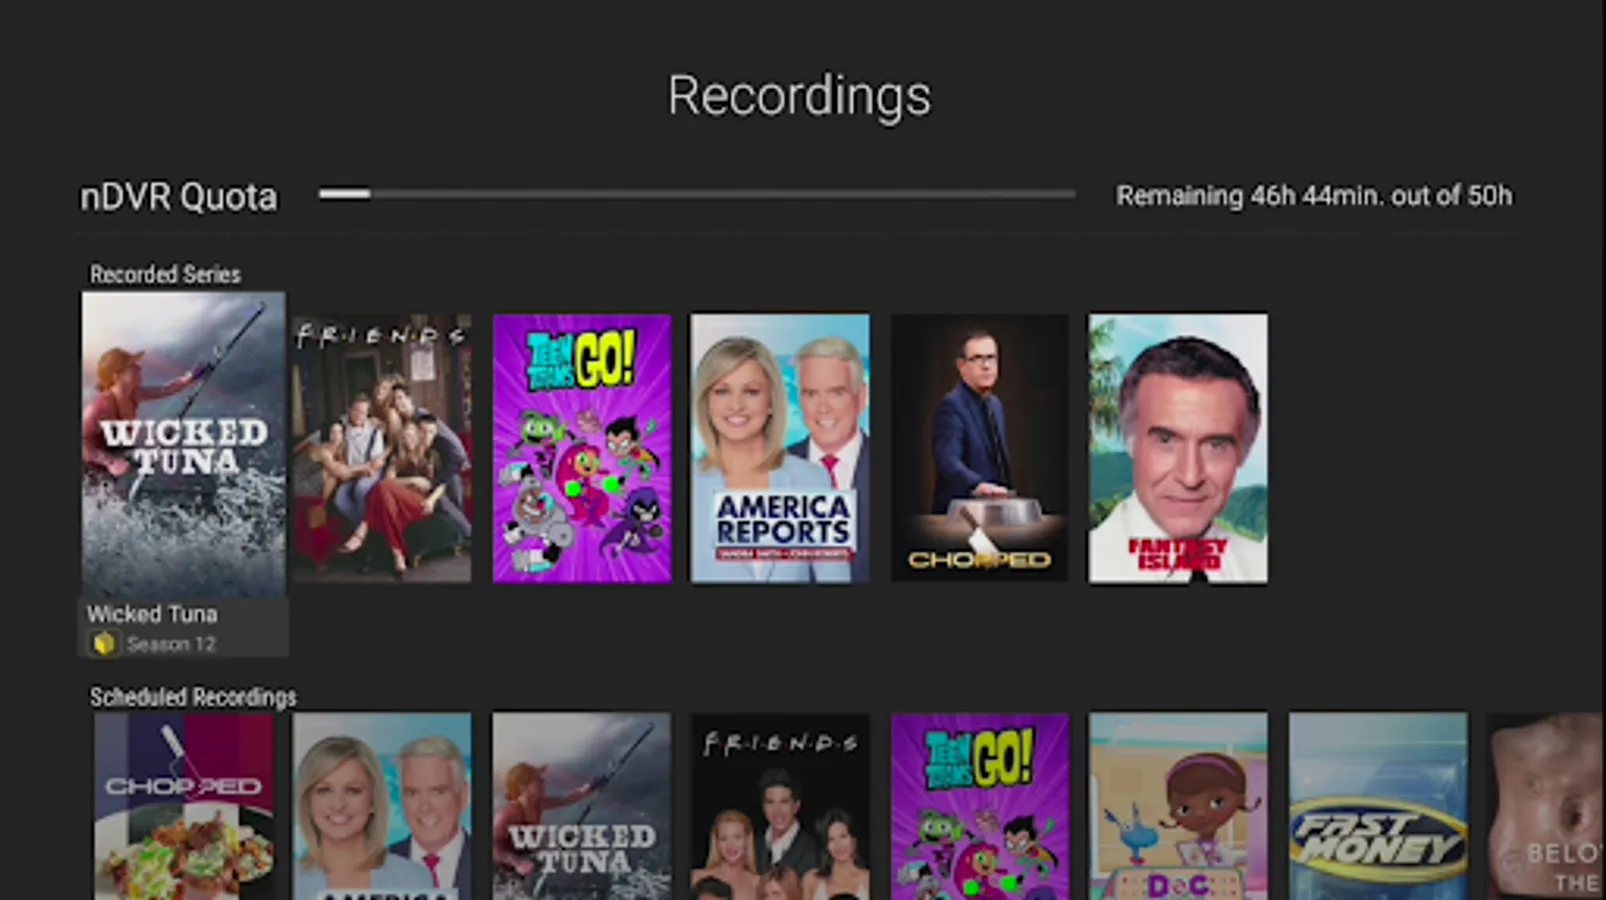Select America Reports in Scheduled Recordings
The width and height of the screenshot is (1606, 900).
[x=382, y=806]
